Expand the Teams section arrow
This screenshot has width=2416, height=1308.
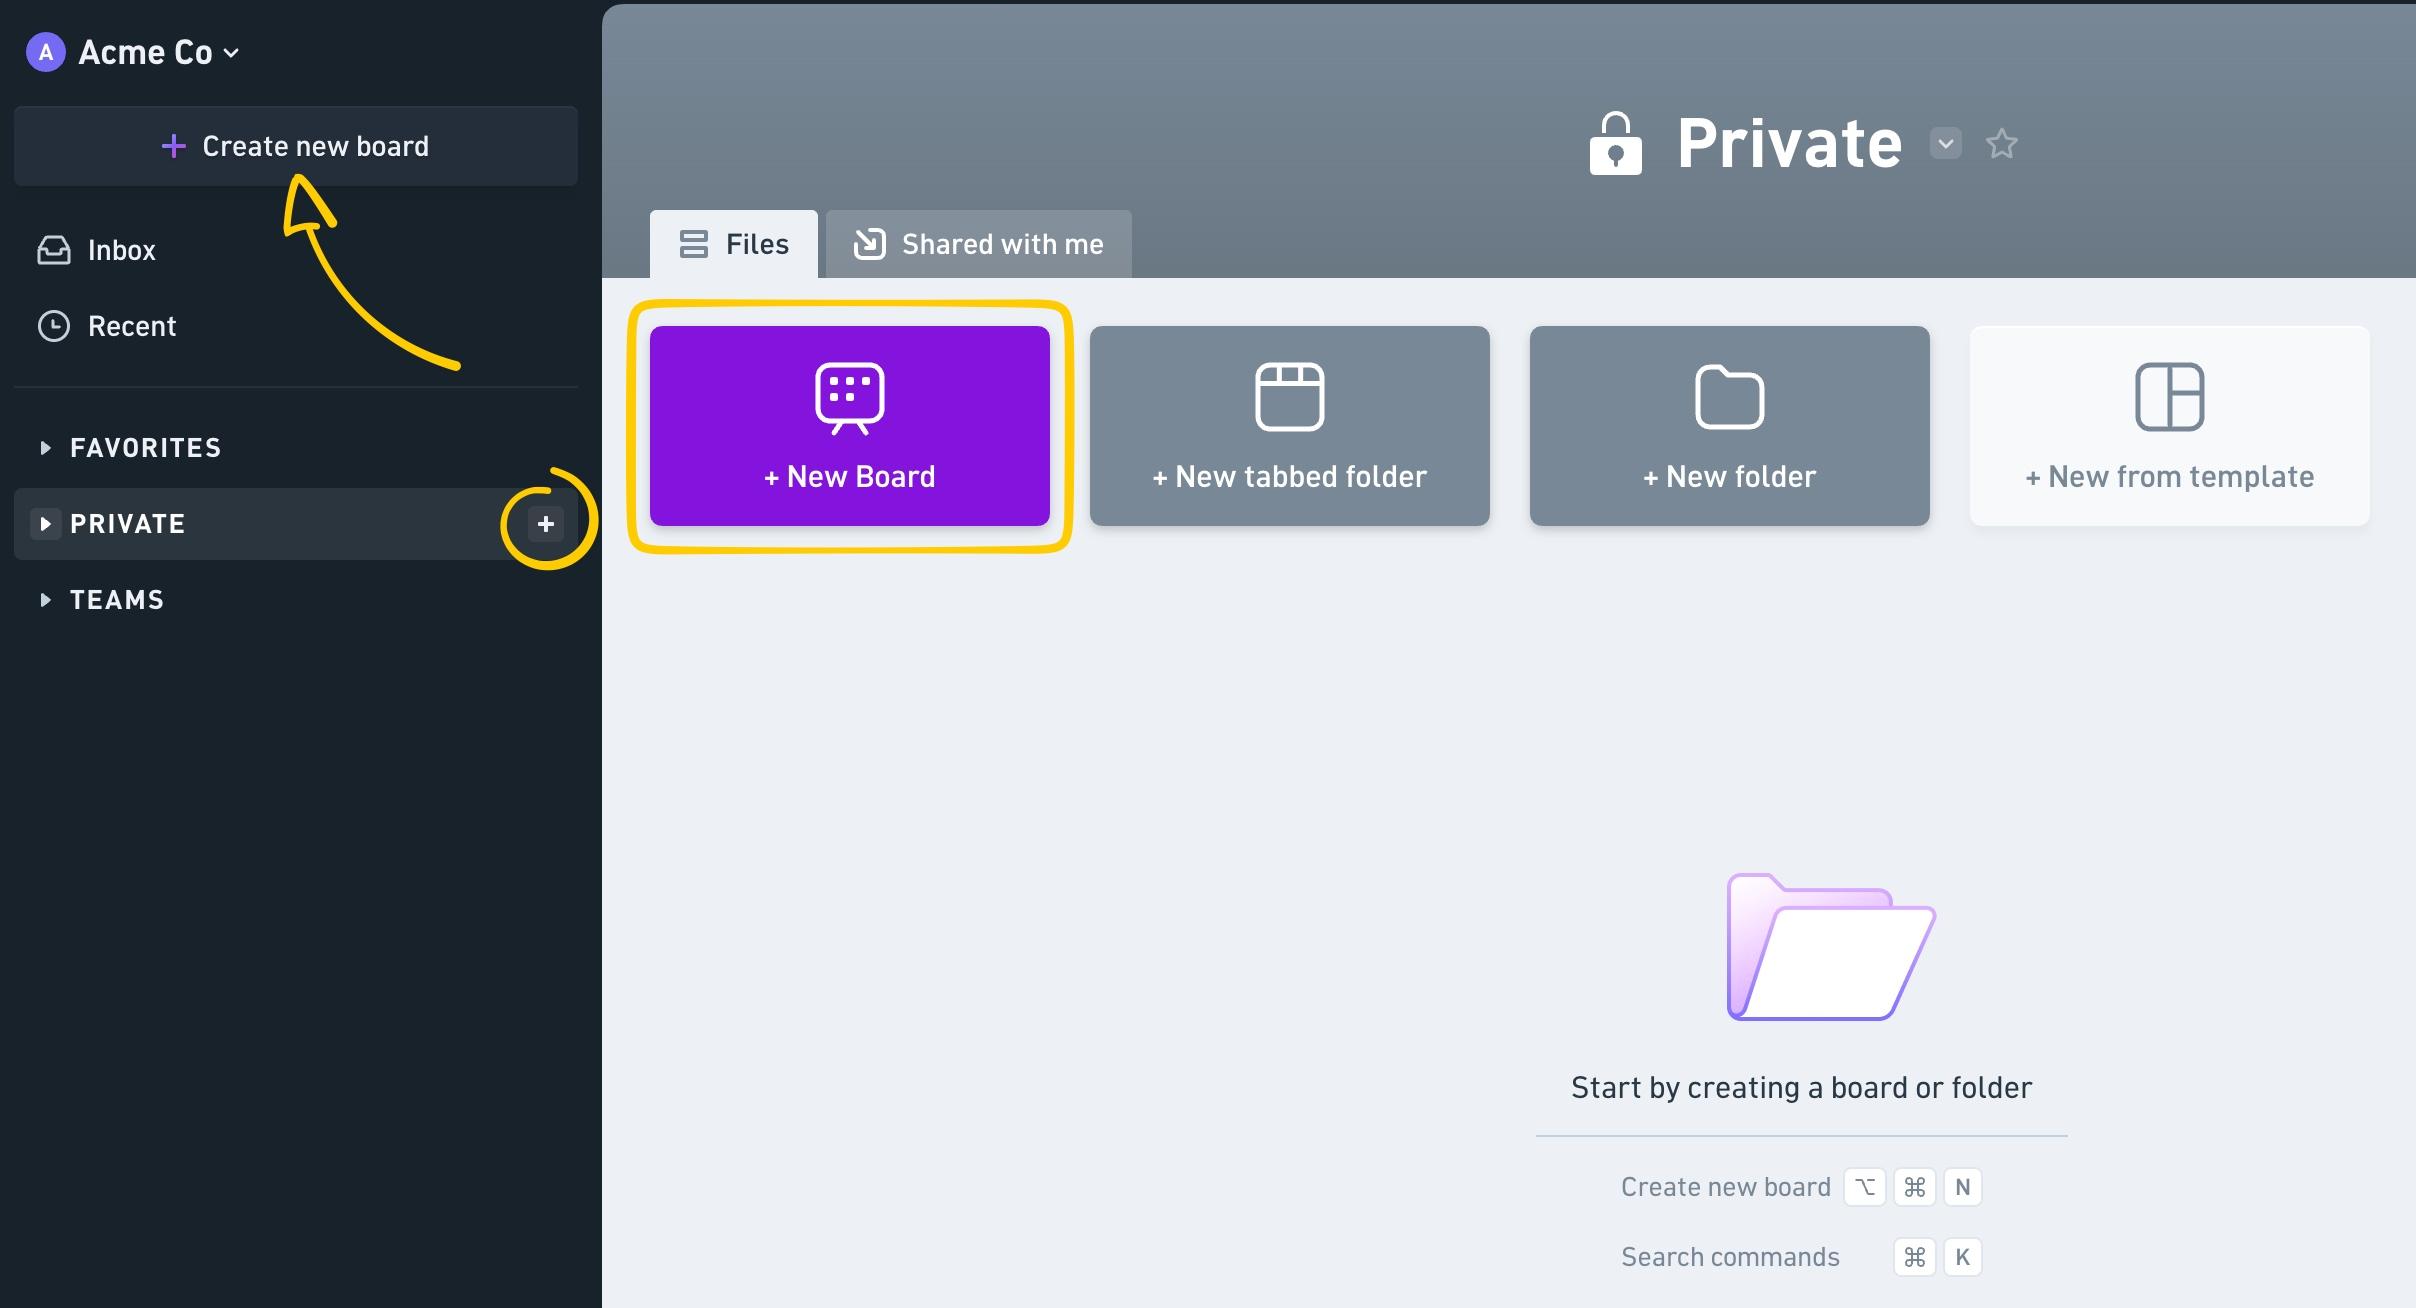tap(45, 600)
